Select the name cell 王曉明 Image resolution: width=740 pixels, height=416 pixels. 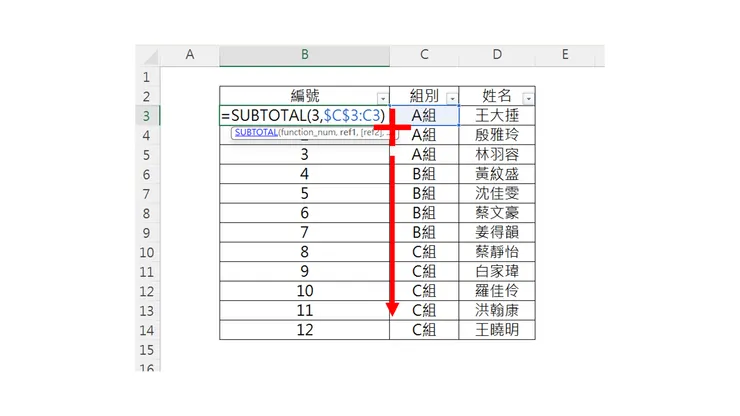pos(497,330)
